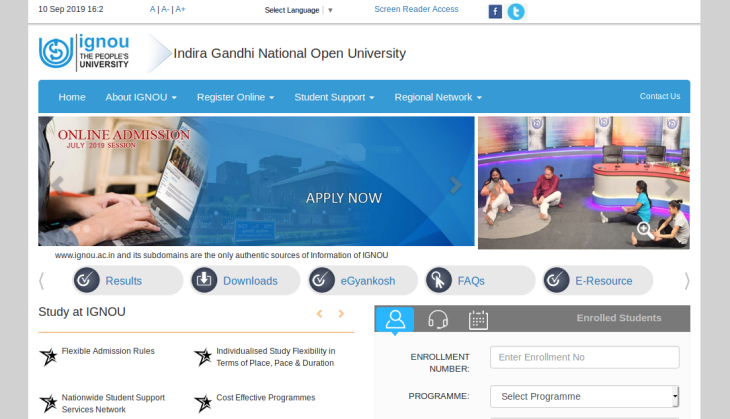The image size is (730, 419).
Task: Click Flexible Admission Rules text
Action: [108, 351]
